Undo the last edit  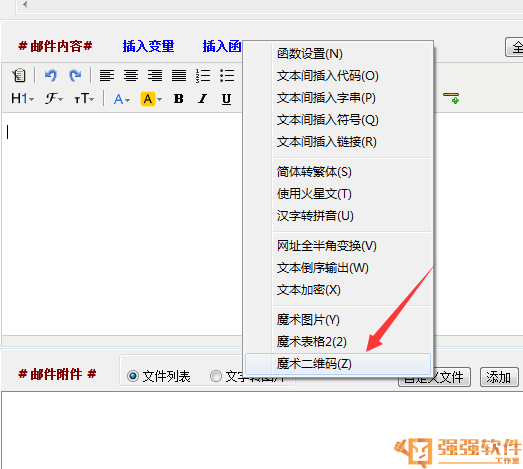pyautogui.click(x=51, y=75)
